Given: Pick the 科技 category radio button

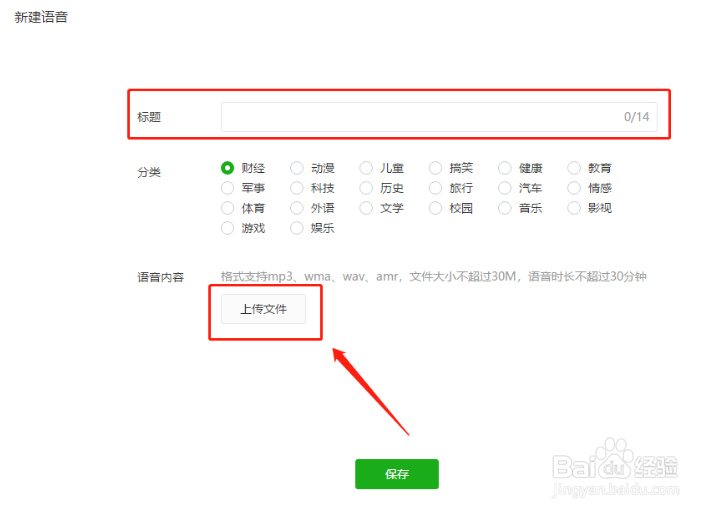Looking at the screenshot, I should point(297,188).
